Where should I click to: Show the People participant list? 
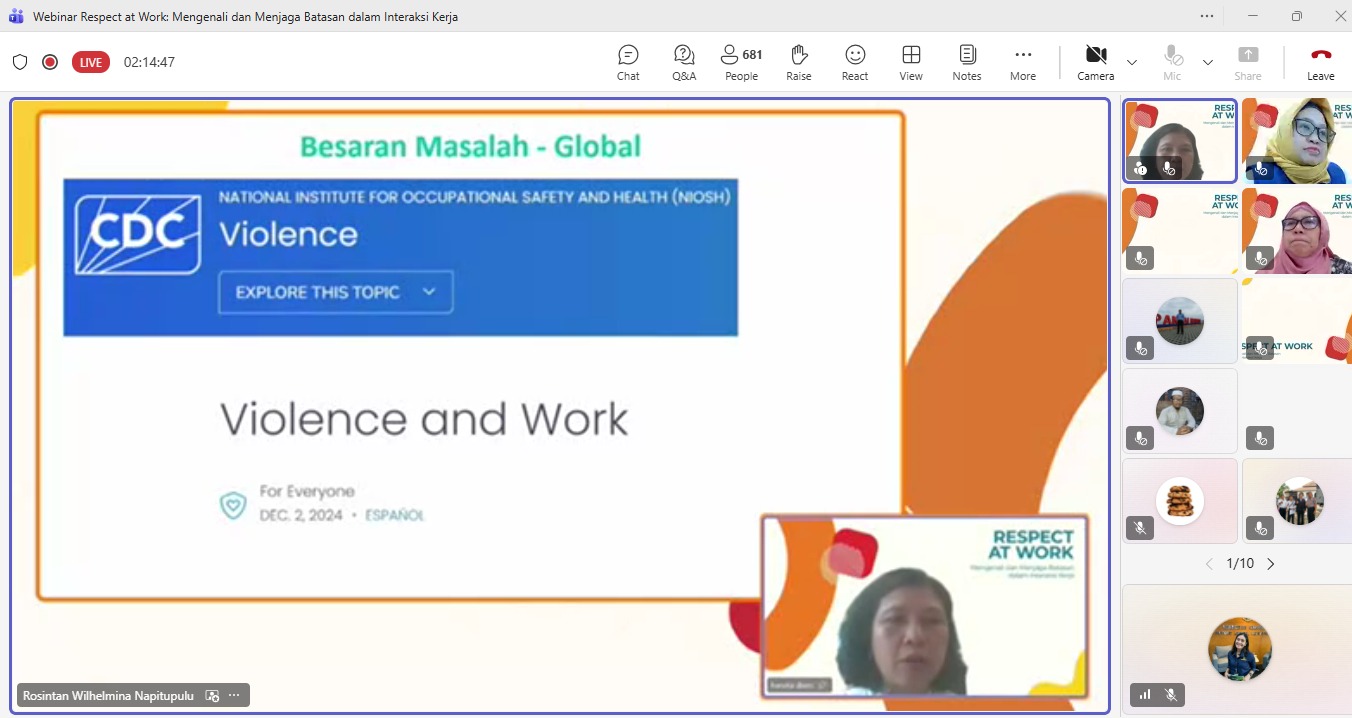pyautogui.click(x=741, y=62)
